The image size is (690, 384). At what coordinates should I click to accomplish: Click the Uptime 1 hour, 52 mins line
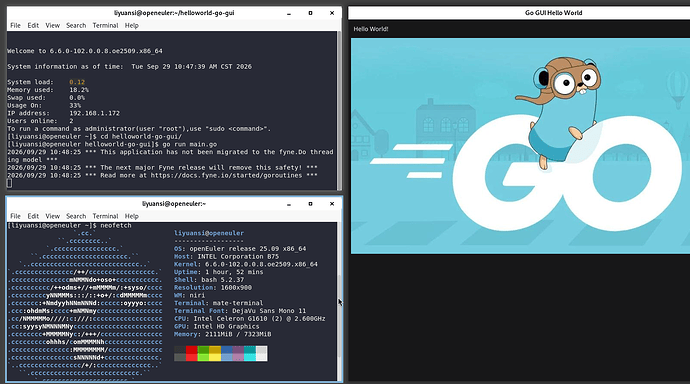click(x=218, y=272)
